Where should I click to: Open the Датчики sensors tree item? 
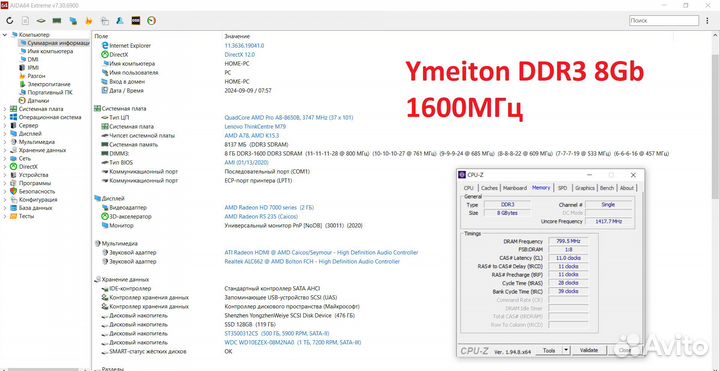[39, 101]
